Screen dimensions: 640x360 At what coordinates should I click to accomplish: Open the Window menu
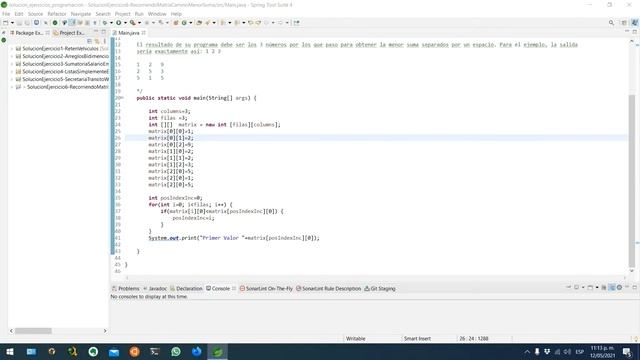157,14
